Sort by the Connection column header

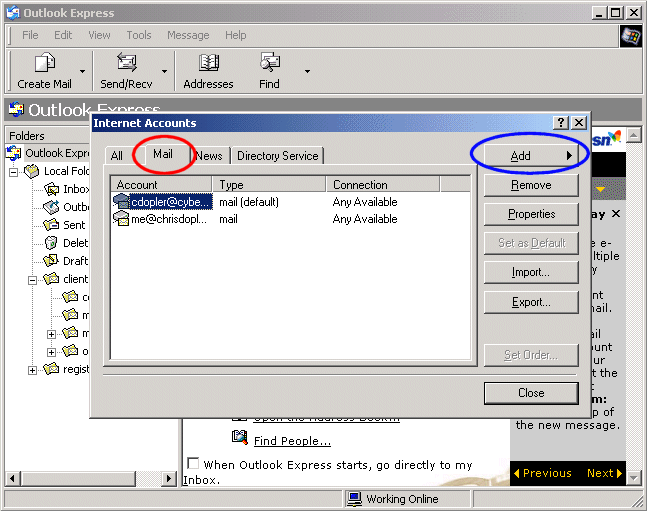tap(383, 185)
